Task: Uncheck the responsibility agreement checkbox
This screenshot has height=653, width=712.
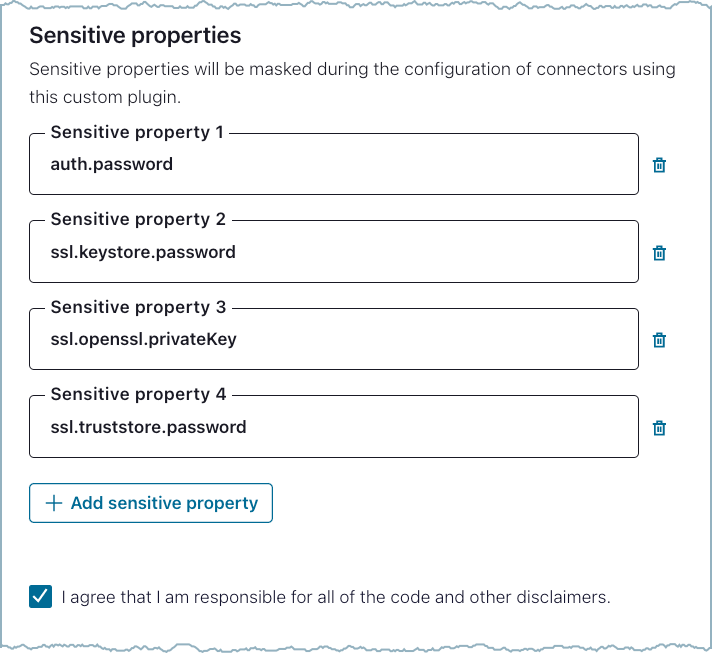Action: coord(41,597)
